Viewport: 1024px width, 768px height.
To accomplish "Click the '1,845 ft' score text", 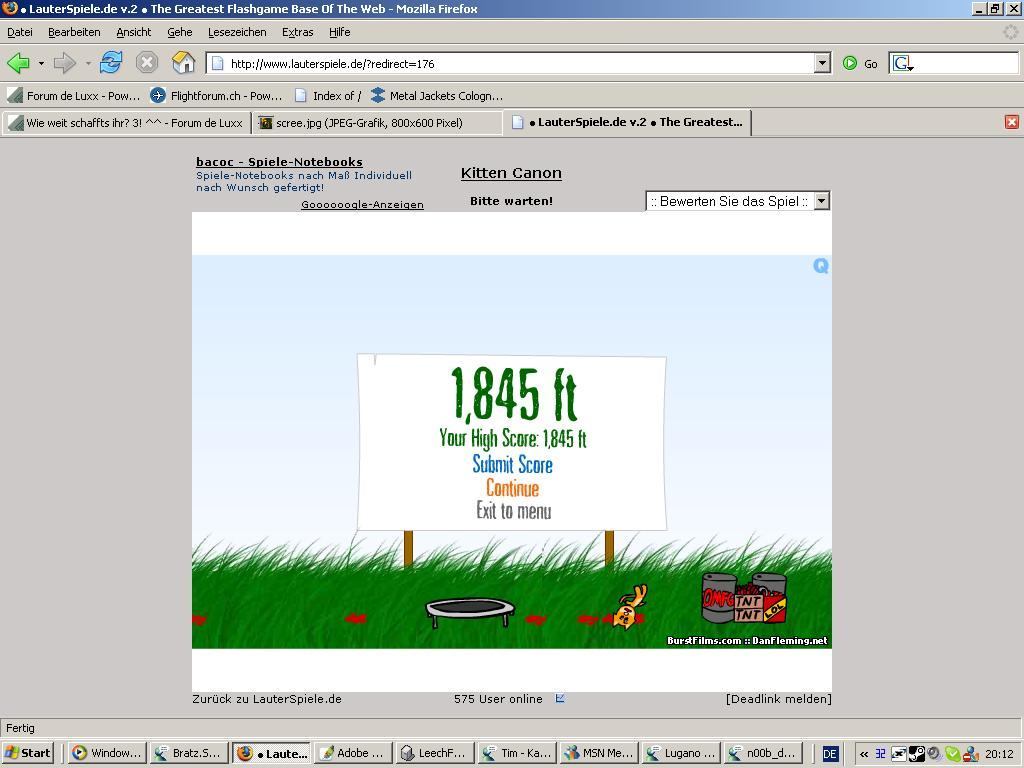I will click(x=514, y=394).
